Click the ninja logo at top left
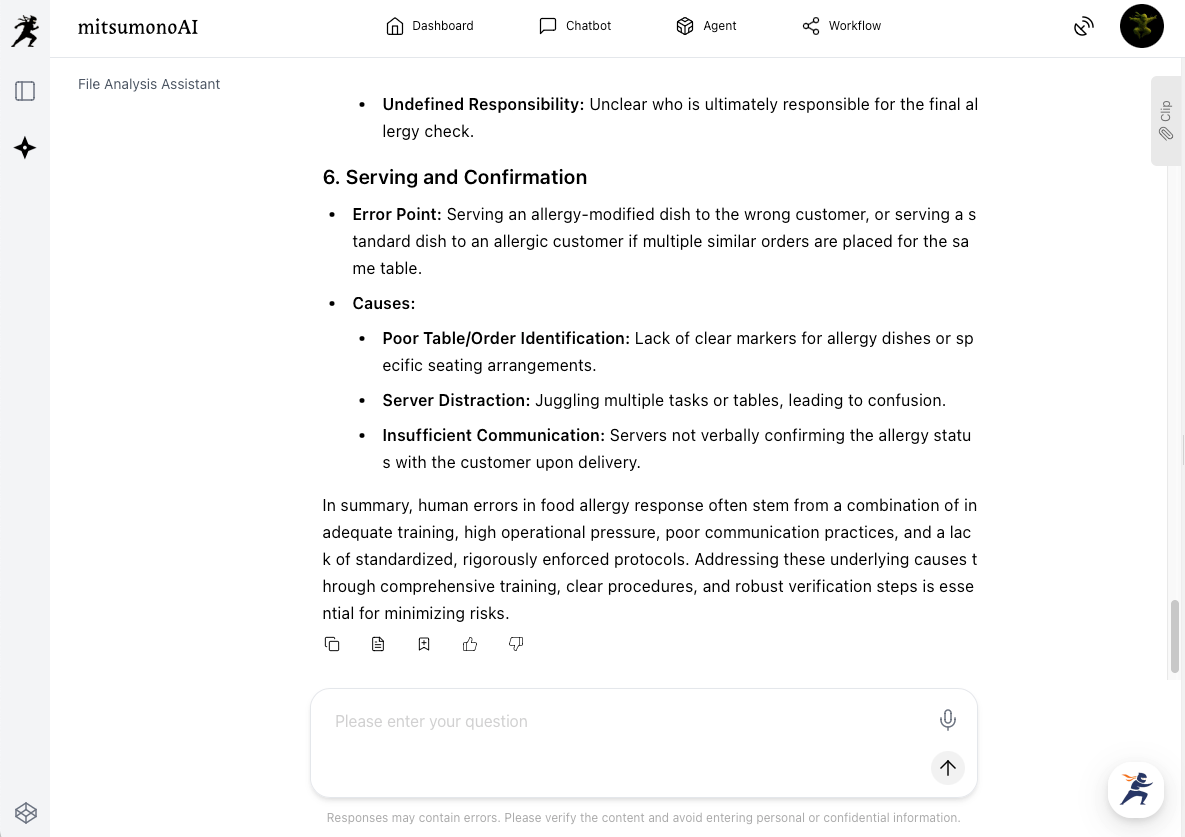The width and height of the screenshot is (1185, 837). pos(25,30)
